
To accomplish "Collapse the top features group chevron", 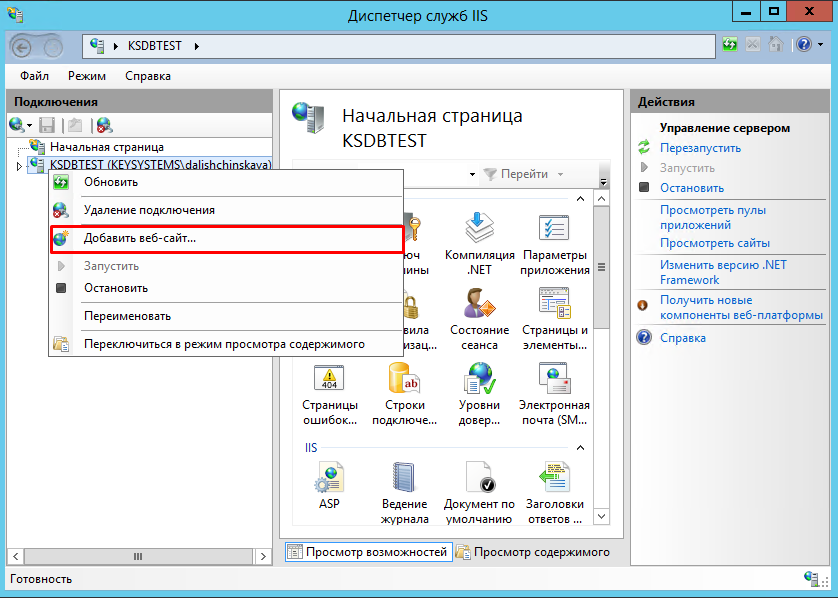I will pyautogui.click(x=580, y=199).
